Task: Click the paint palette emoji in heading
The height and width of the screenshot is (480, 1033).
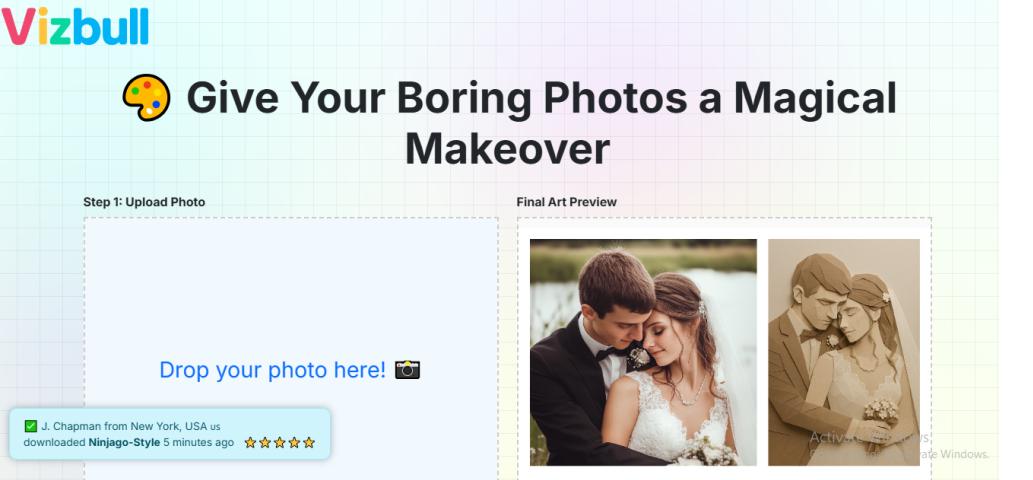Action: pyautogui.click(x=146, y=97)
